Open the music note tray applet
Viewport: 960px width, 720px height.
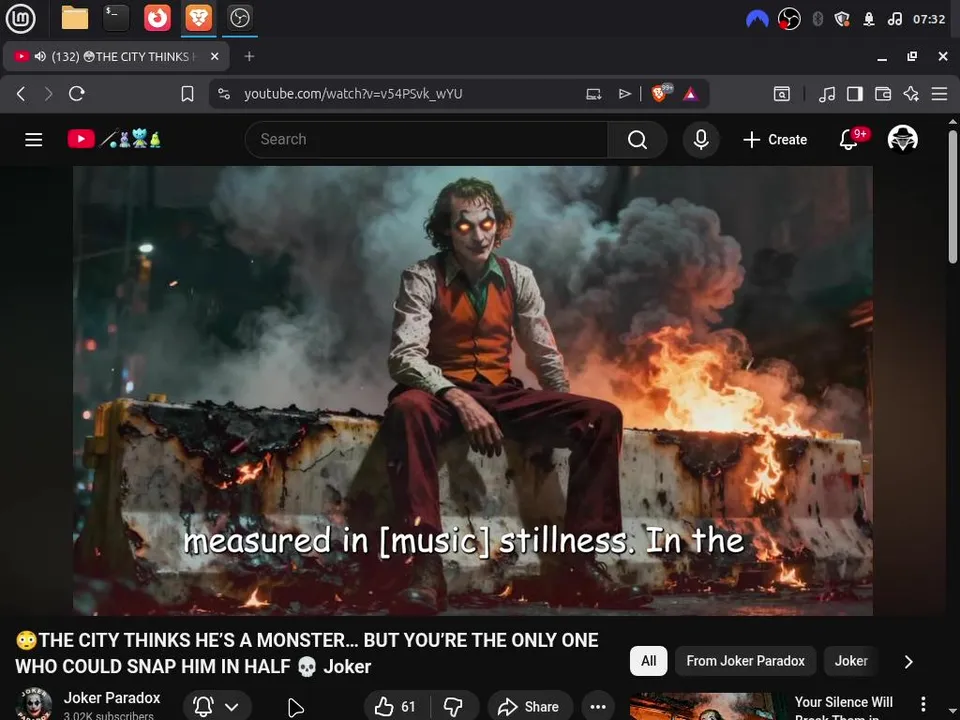click(894, 19)
